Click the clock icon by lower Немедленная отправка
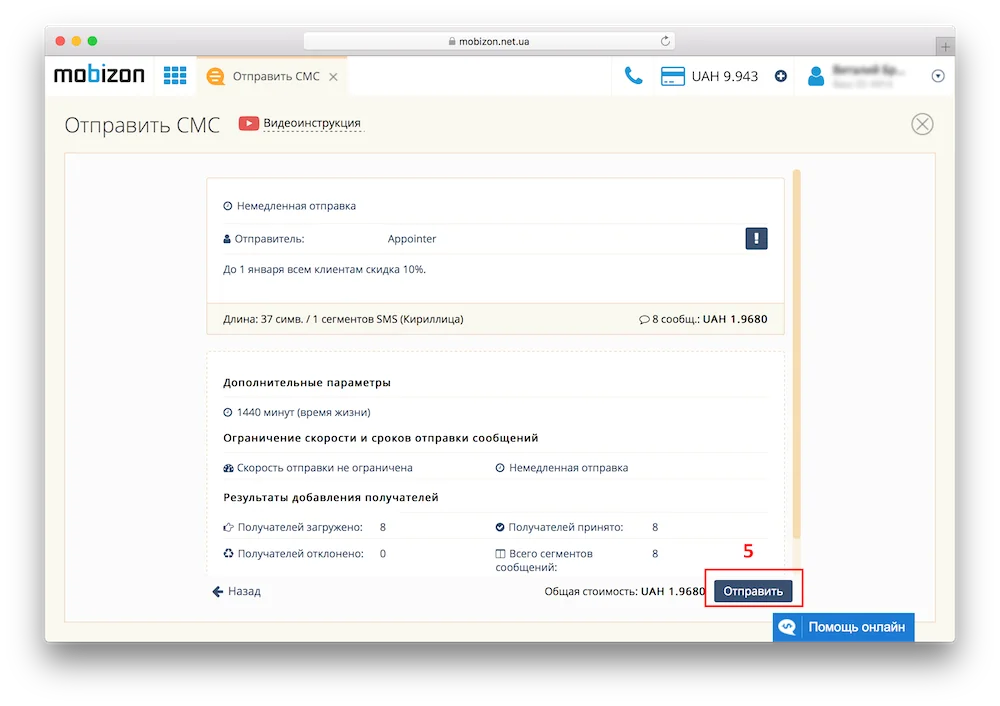 500,468
